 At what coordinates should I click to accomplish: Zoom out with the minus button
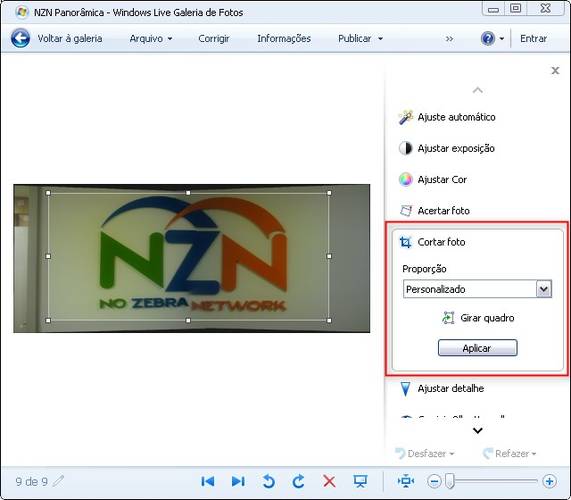point(434,481)
